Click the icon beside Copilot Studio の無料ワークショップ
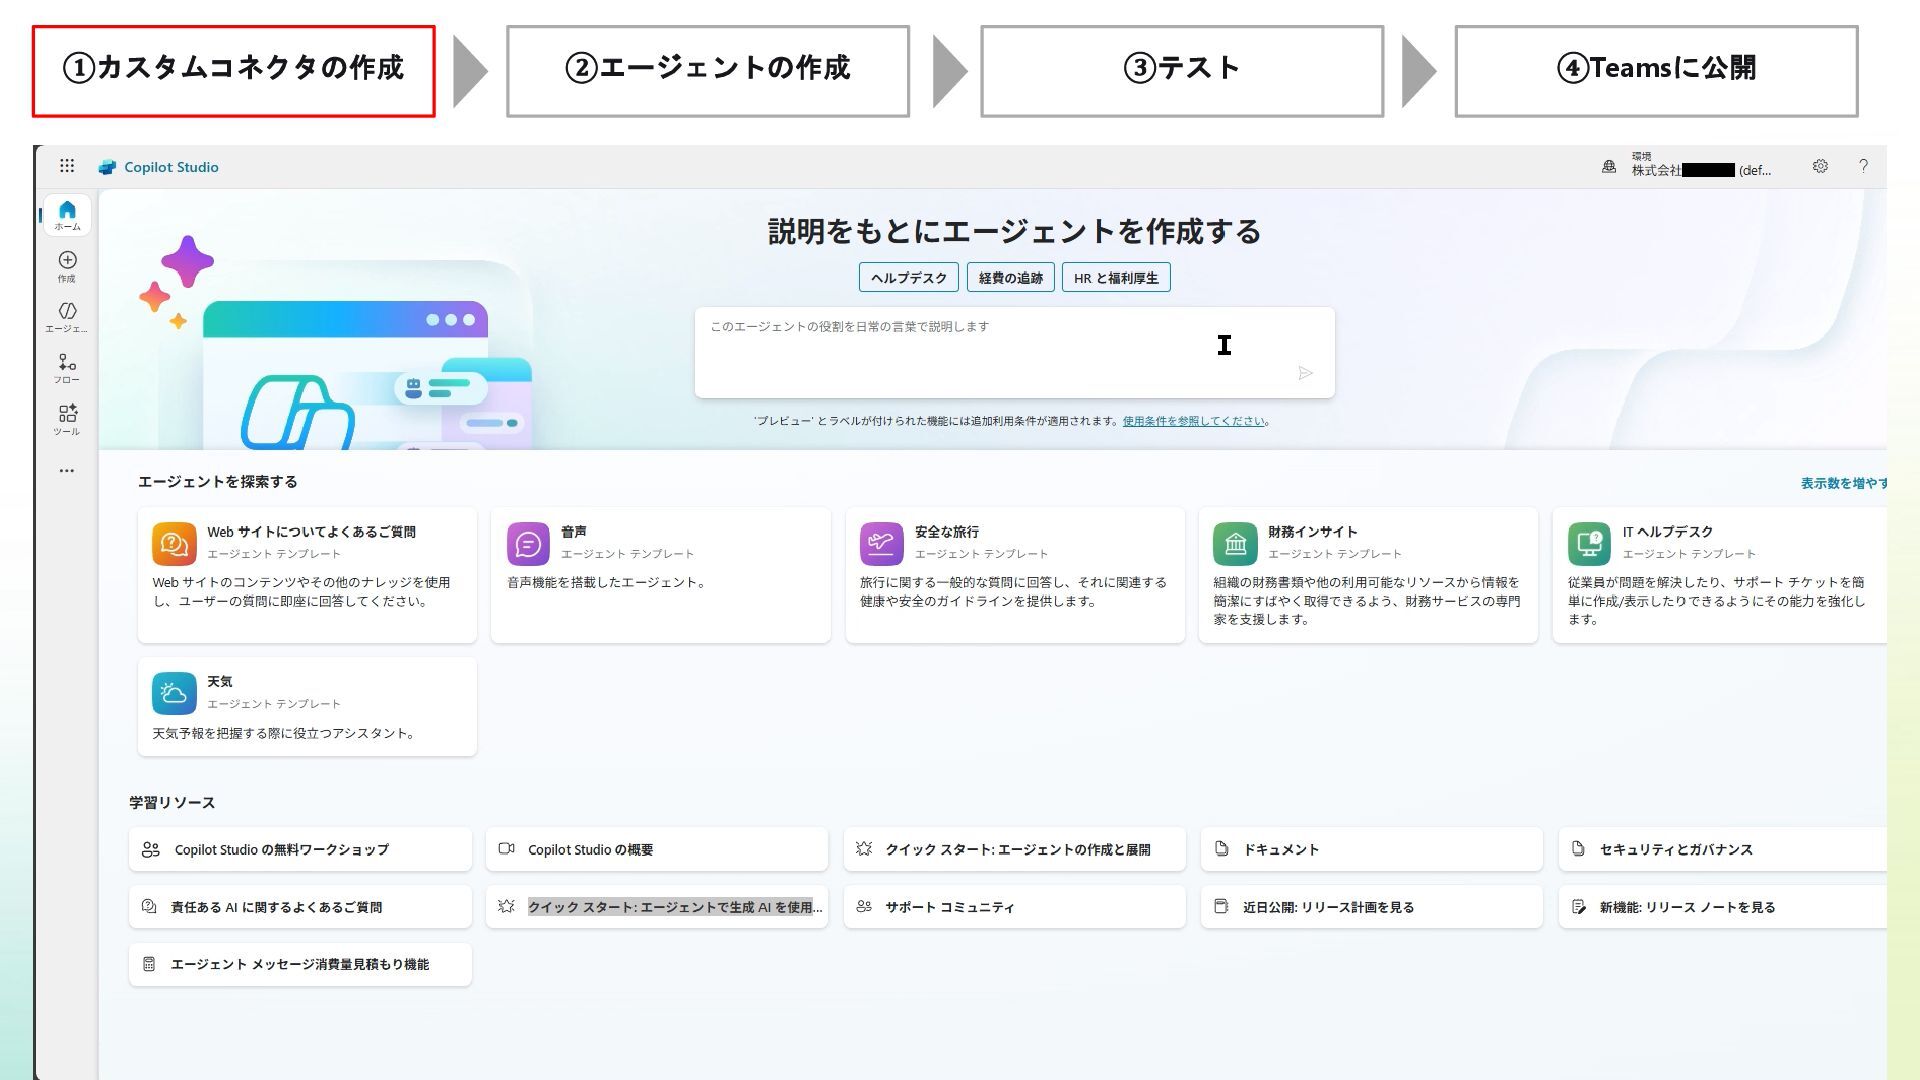The height and width of the screenshot is (1080, 1920). point(151,849)
